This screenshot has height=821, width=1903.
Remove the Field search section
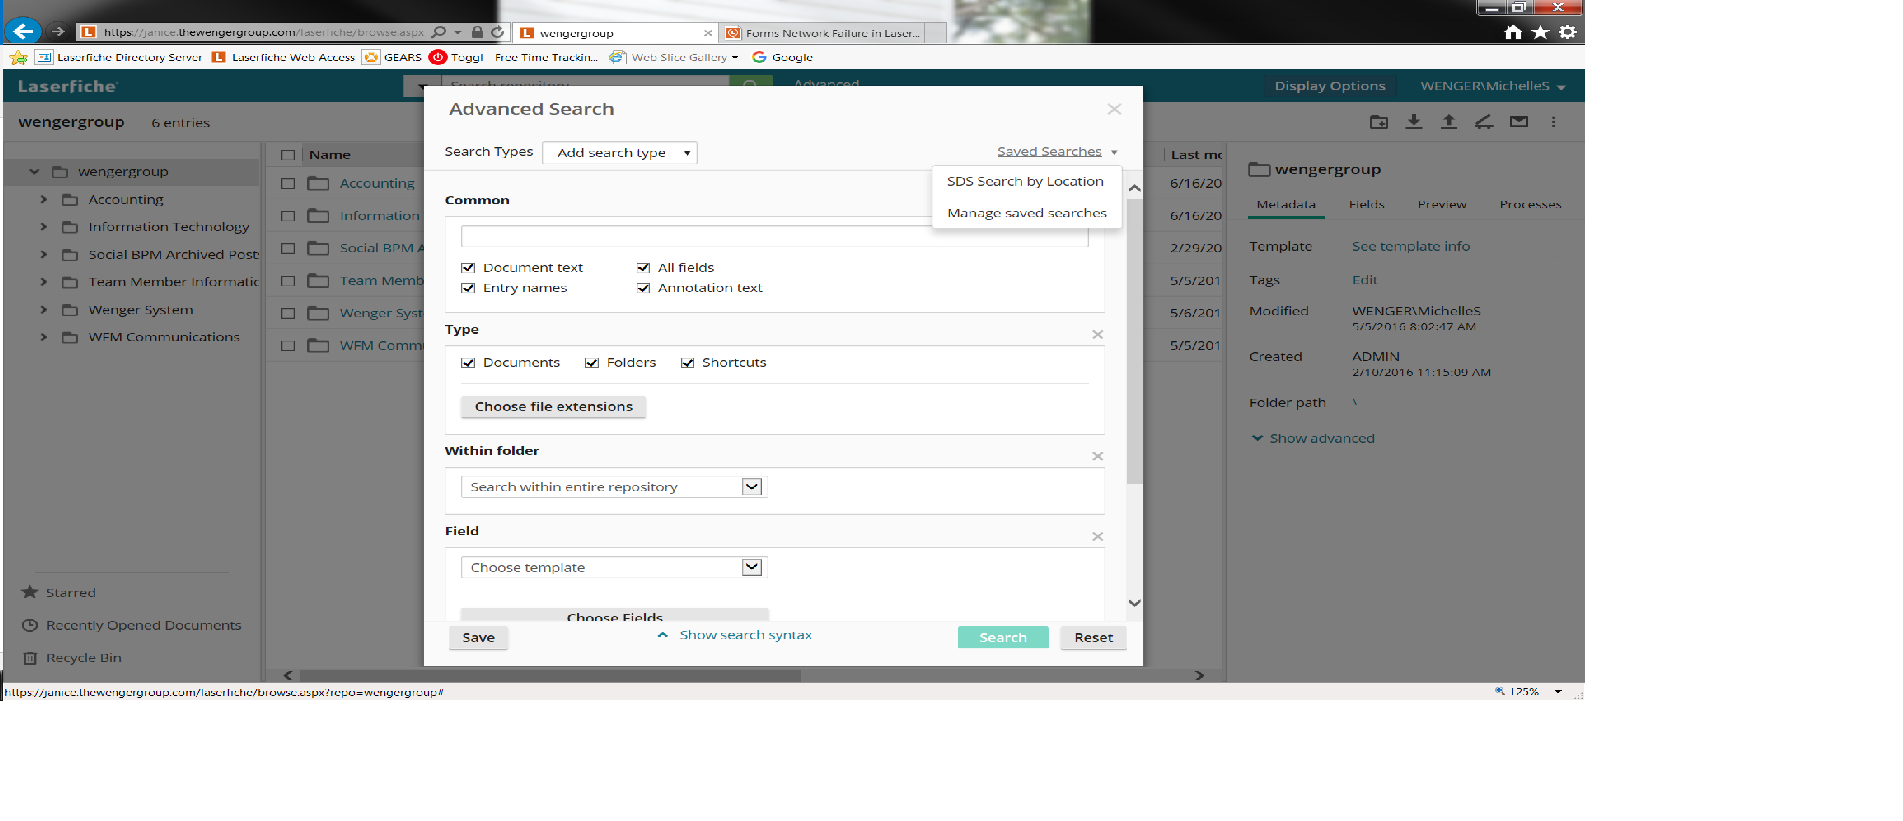pyautogui.click(x=1097, y=536)
